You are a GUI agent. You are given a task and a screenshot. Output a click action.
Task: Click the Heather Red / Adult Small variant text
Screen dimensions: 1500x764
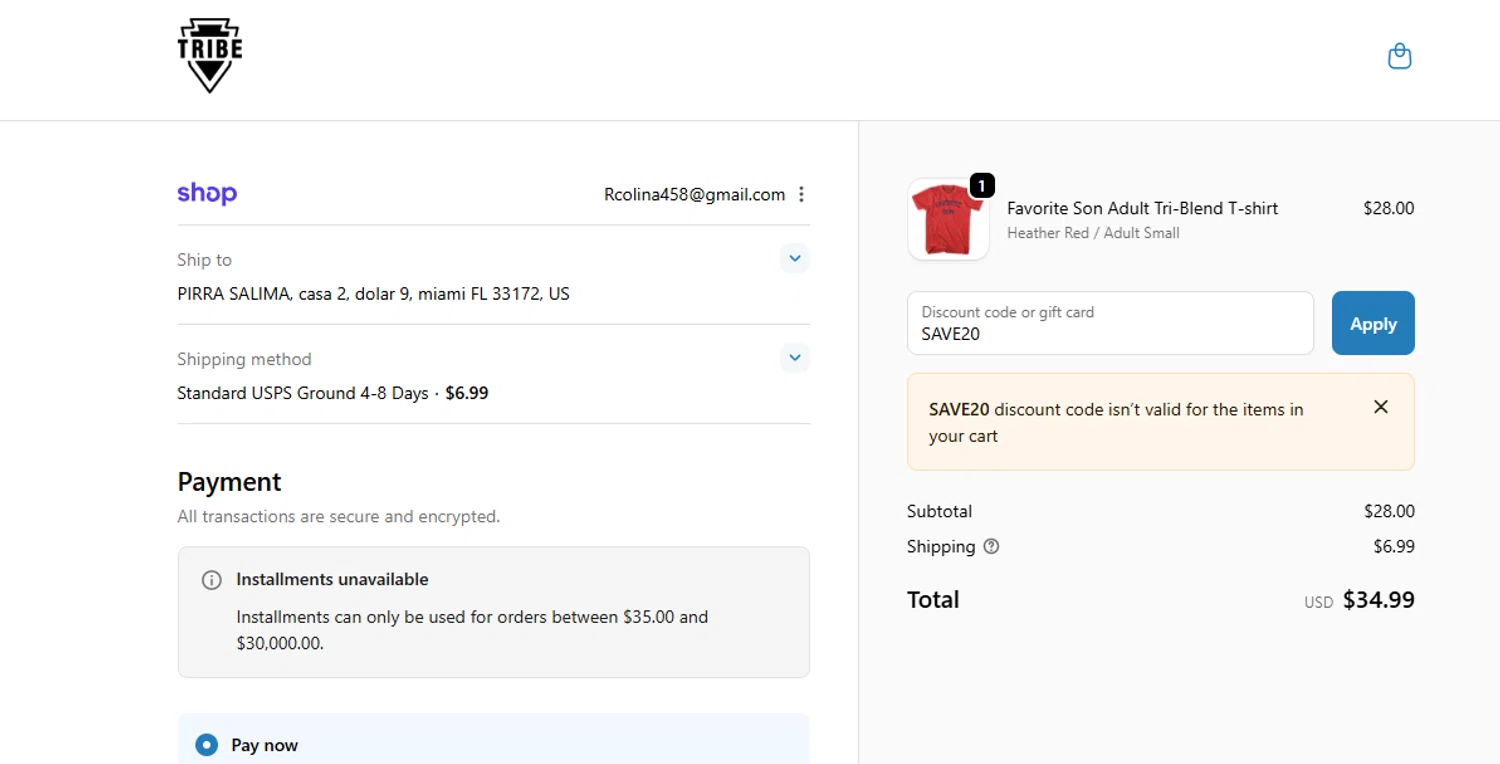tap(1093, 233)
